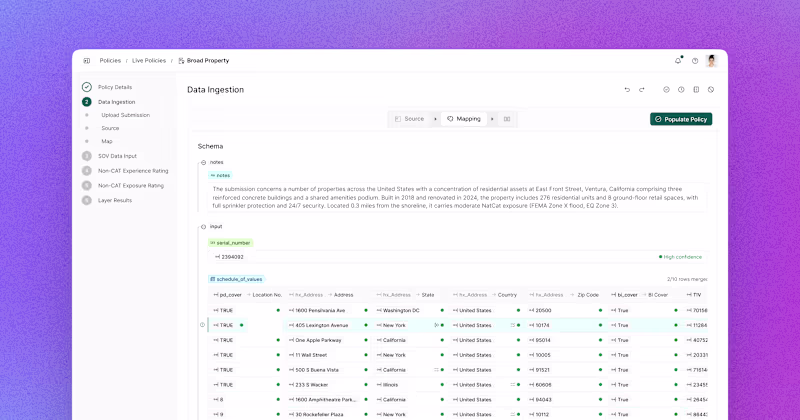Select the Washington DC state cell
This screenshot has width=800, height=420.
coord(410,310)
